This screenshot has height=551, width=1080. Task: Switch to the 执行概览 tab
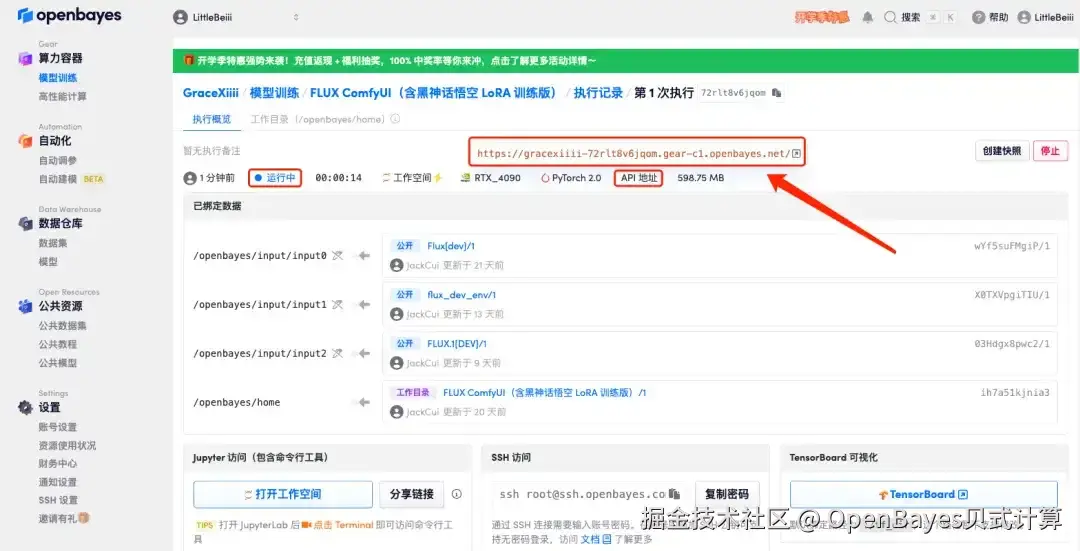tap(211, 119)
